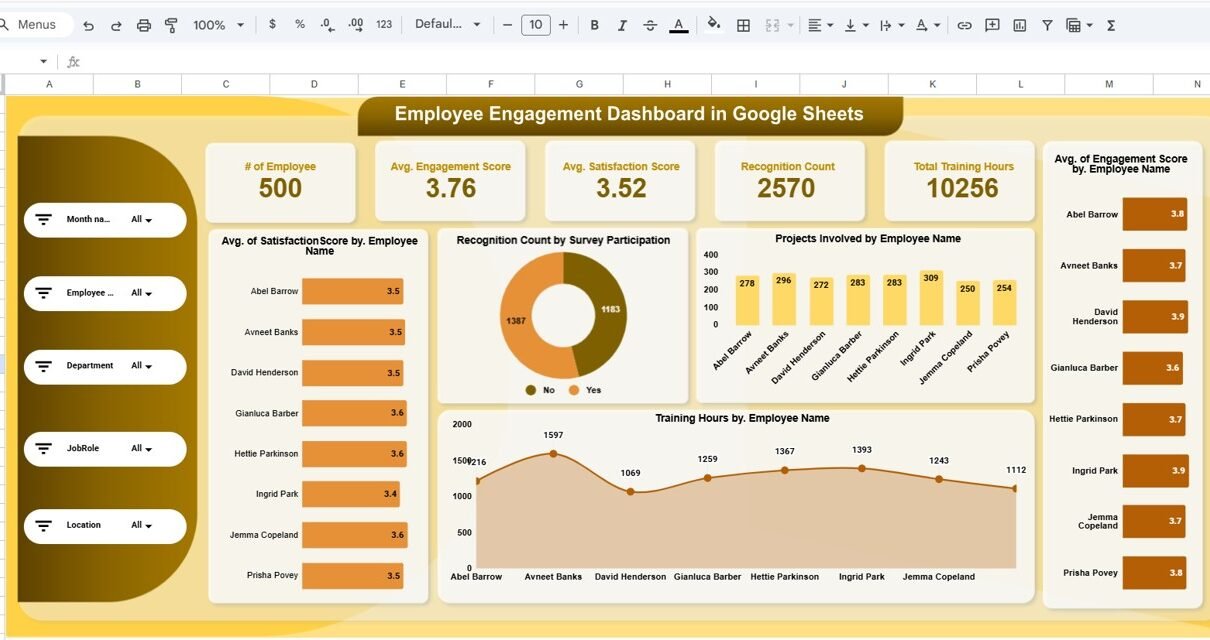Open the Borders tool

[x=743, y=25]
